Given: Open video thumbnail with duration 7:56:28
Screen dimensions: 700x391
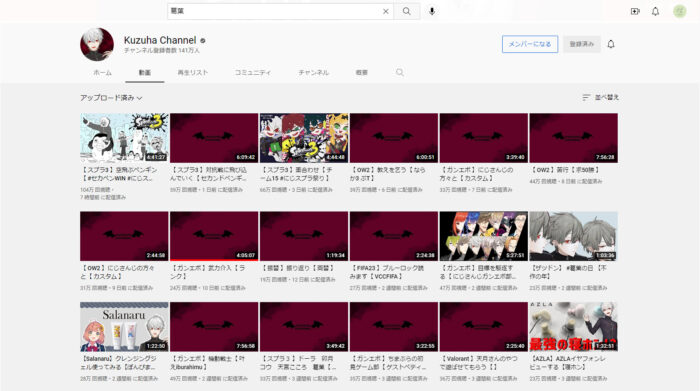Looking at the screenshot, I should (x=574, y=137).
